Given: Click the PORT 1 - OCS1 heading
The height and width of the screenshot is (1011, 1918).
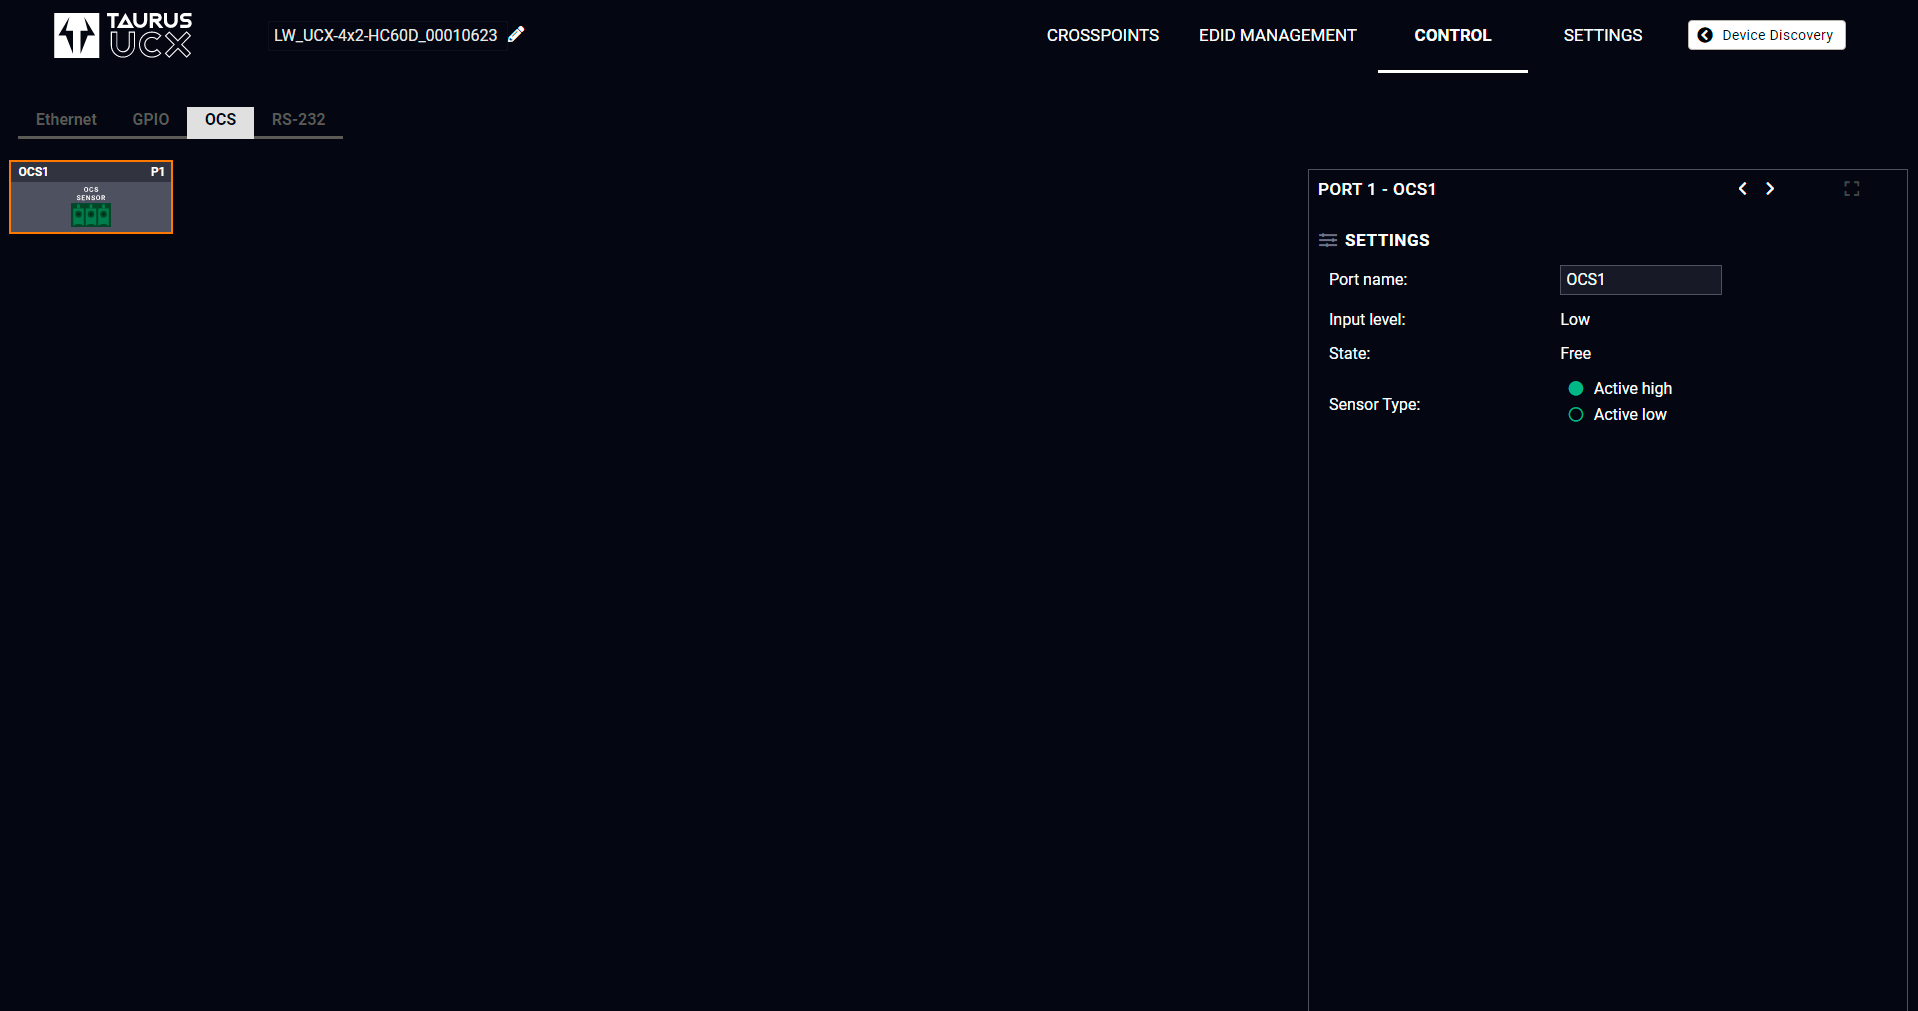Looking at the screenshot, I should tap(1376, 189).
